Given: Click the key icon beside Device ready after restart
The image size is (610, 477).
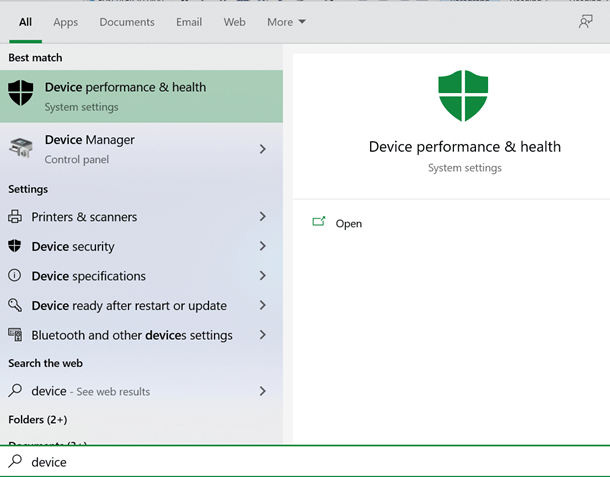Looking at the screenshot, I should point(15,305).
